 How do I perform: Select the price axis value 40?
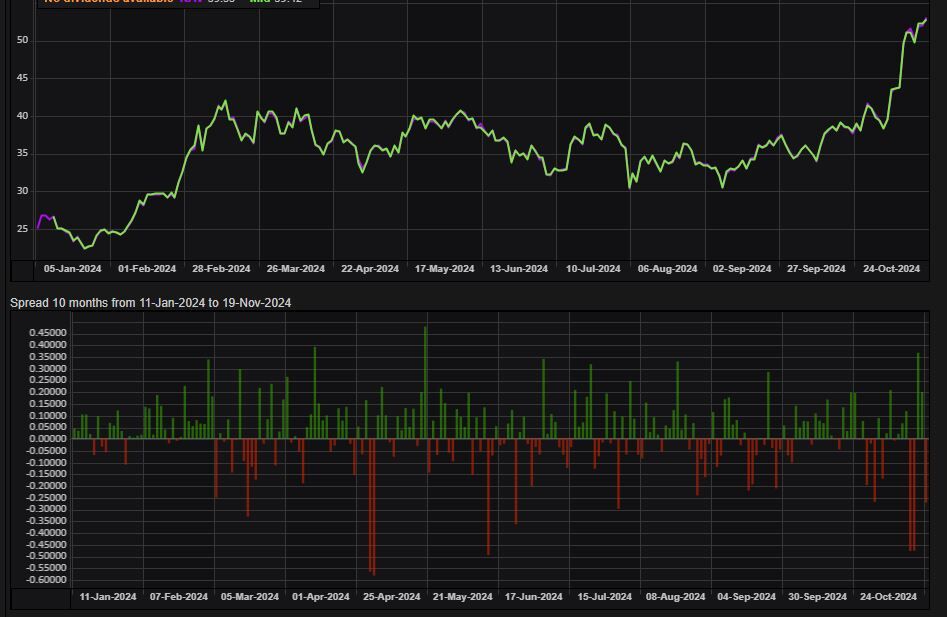(22, 116)
